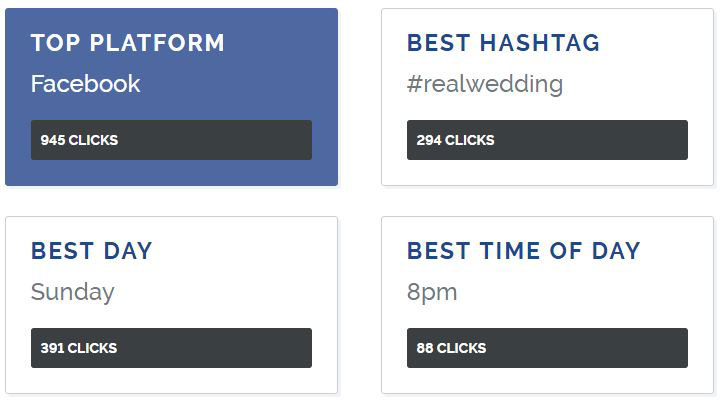720x400 pixels.
Task: Click the Facebook platform name
Action: click(x=85, y=84)
